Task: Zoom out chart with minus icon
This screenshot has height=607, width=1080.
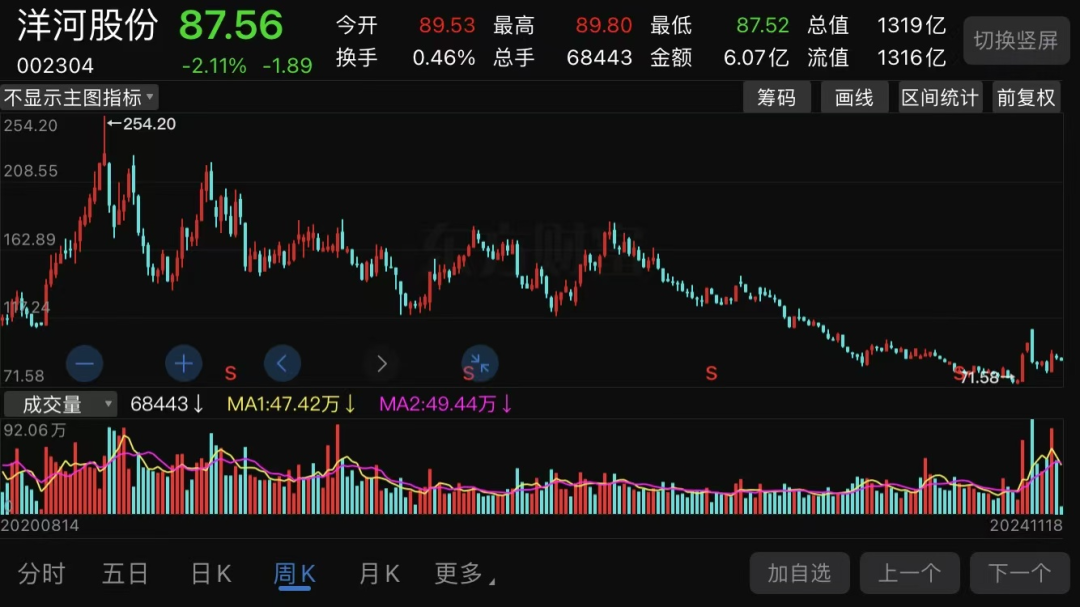Action: [85, 363]
